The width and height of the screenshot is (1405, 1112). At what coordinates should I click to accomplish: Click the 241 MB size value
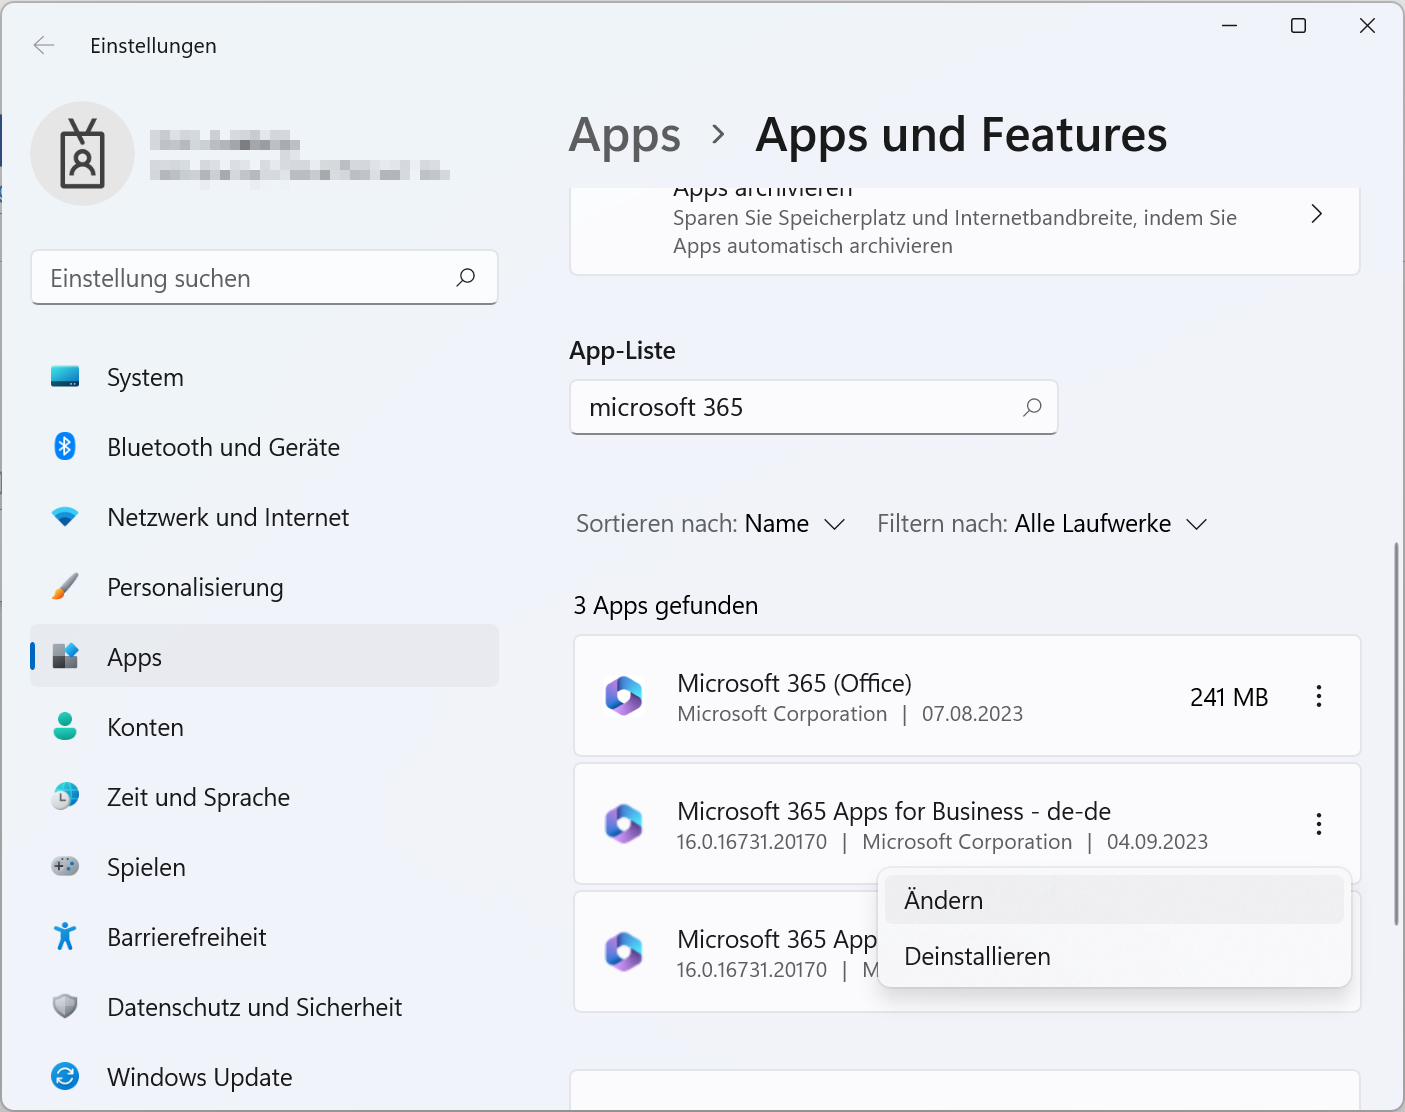(x=1229, y=697)
